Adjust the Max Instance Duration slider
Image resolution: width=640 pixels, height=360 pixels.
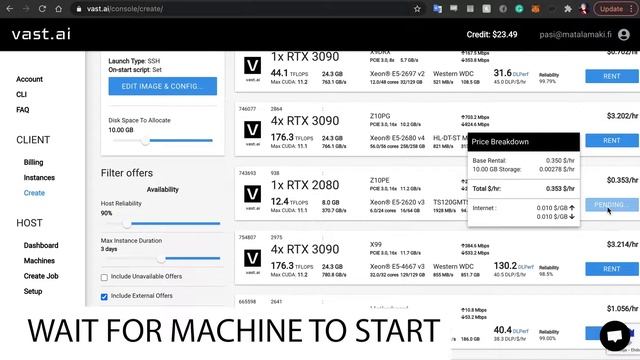[x=162, y=259]
